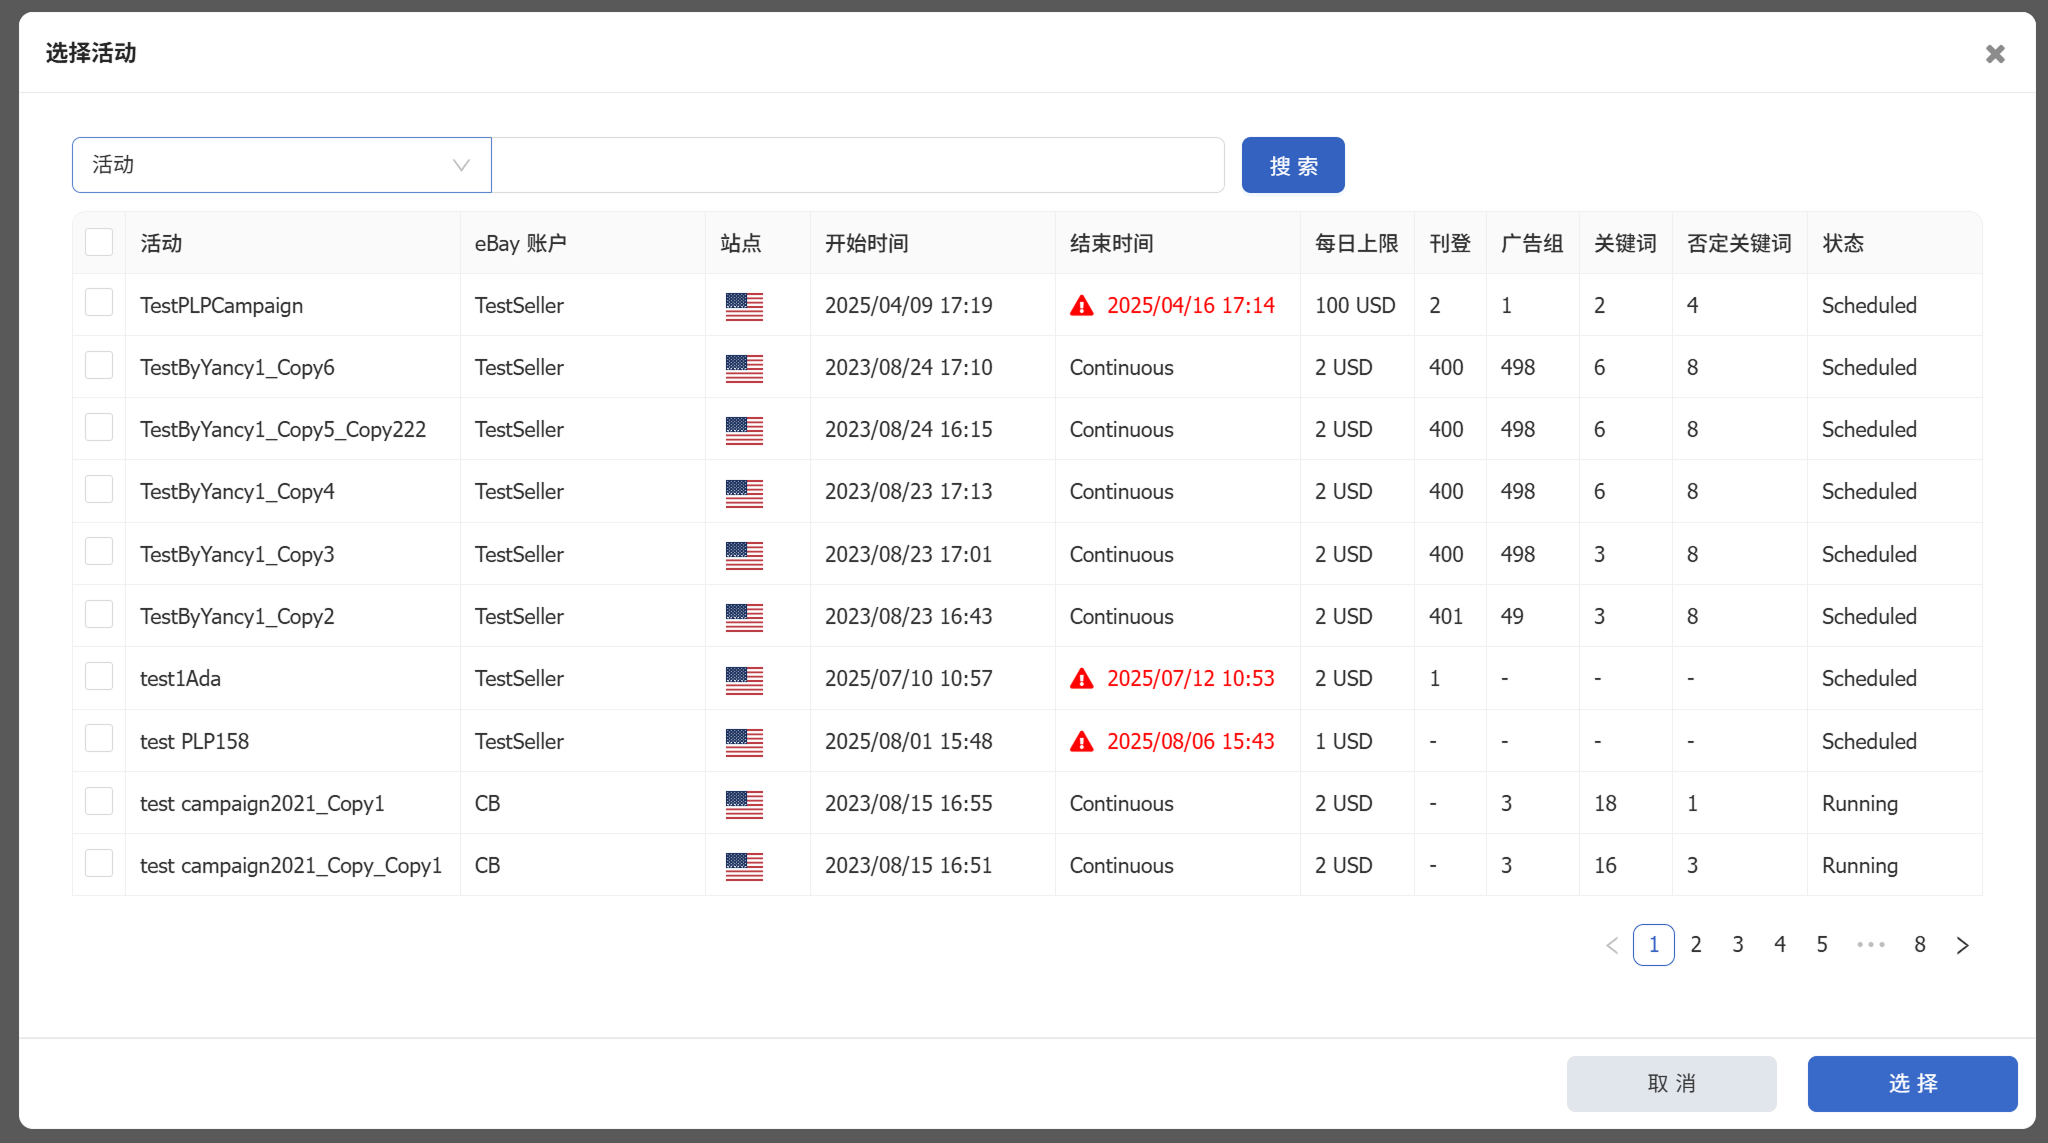The width and height of the screenshot is (2048, 1143).
Task: Expand pagination using the ellipsis jump
Action: coord(1870,945)
